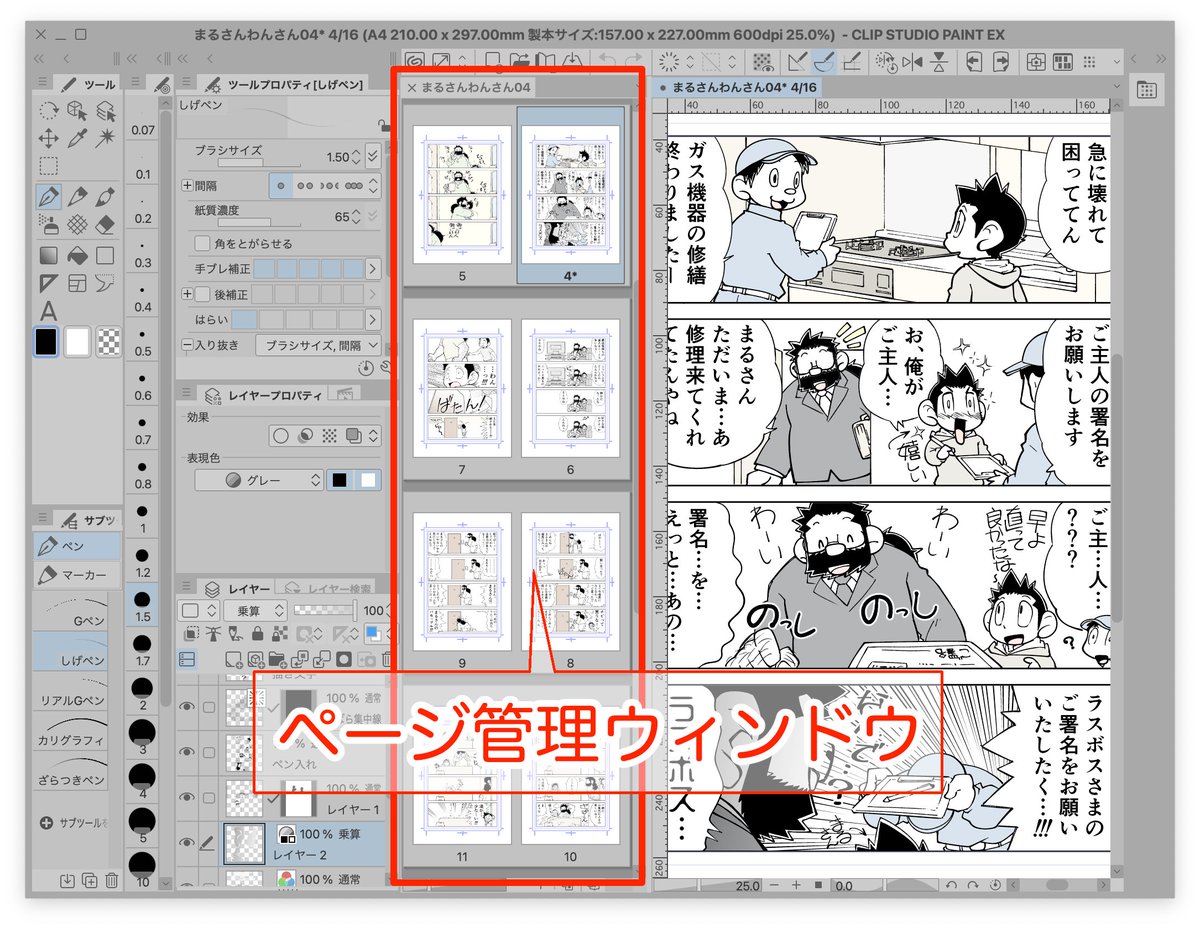The width and height of the screenshot is (1200, 928).
Task: Select the Balloon tool
Action: coord(106,283)
